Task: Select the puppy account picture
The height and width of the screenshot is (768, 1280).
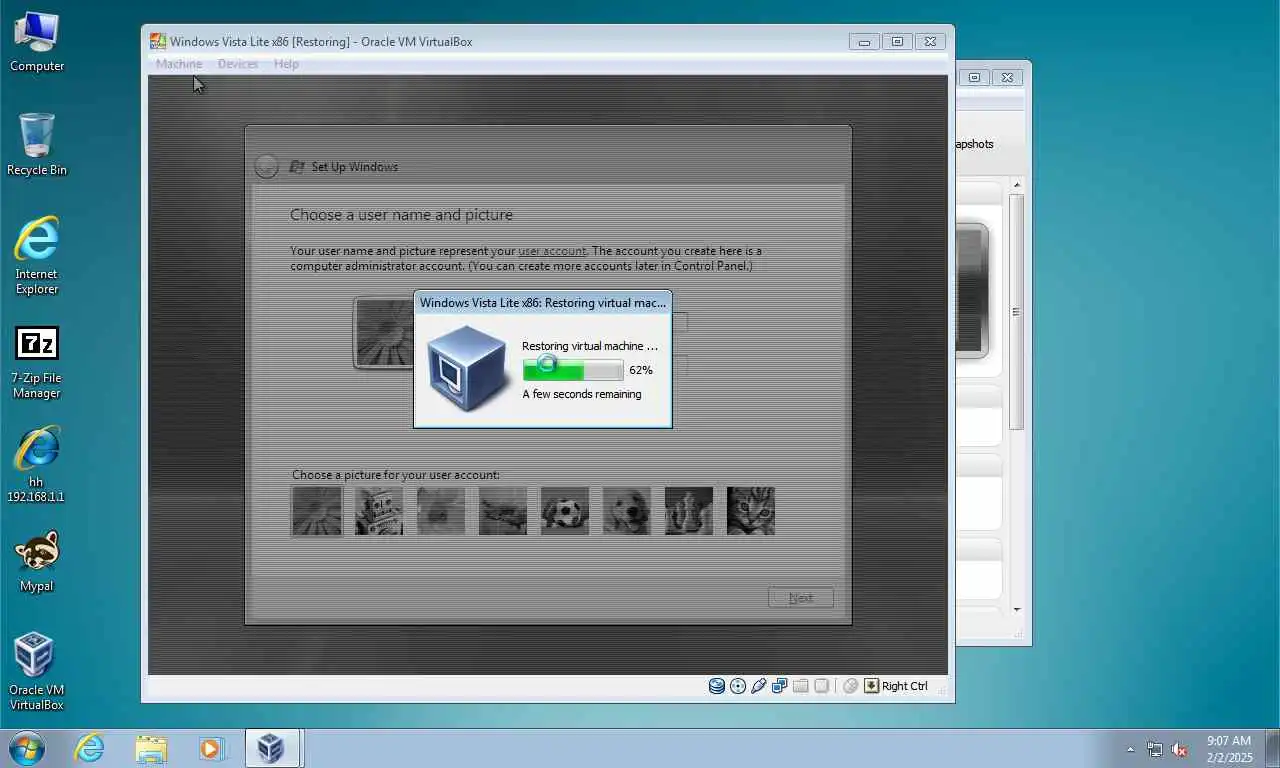Action: click(x=627, y=511)
